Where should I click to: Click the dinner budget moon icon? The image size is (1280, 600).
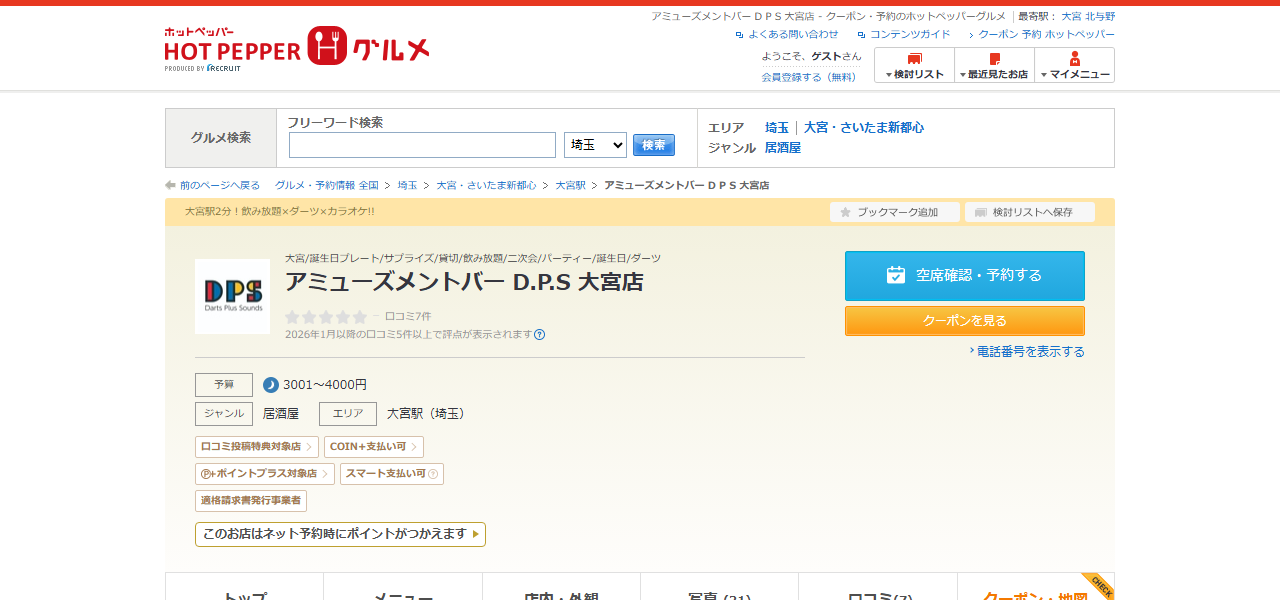coord(271,385)
